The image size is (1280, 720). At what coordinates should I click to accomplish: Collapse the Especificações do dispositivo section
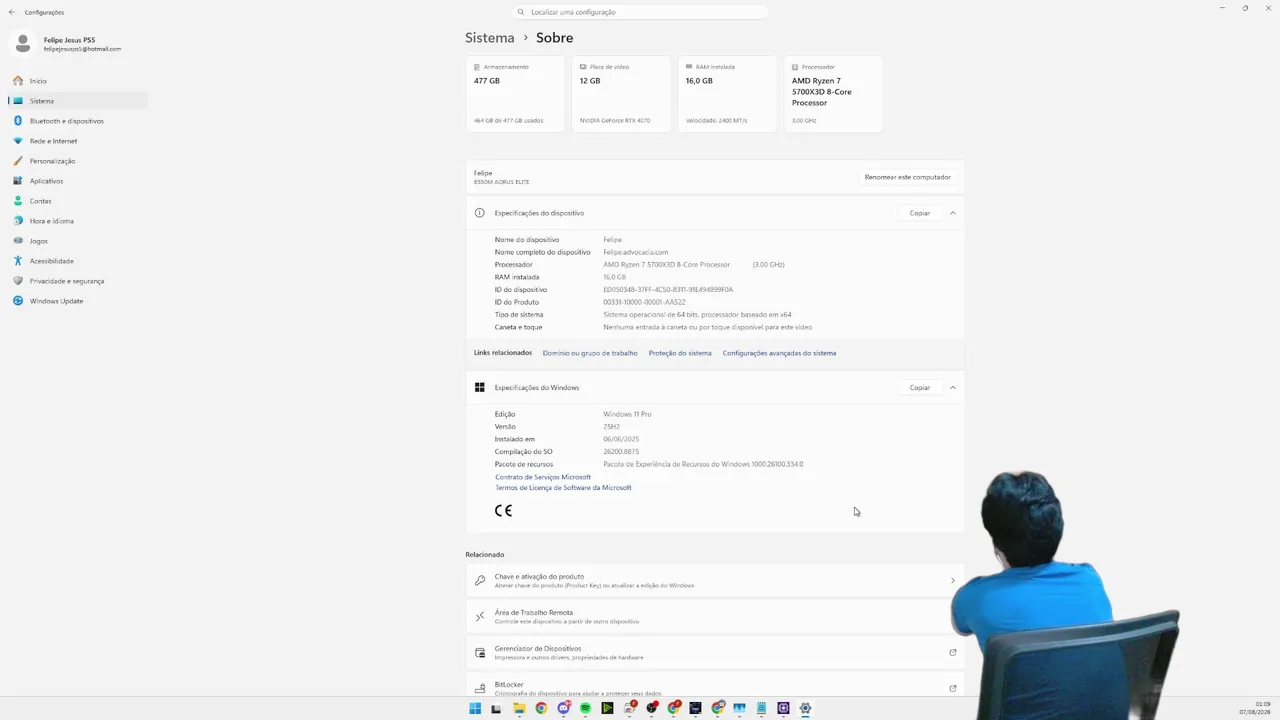[x=953, y=213]
